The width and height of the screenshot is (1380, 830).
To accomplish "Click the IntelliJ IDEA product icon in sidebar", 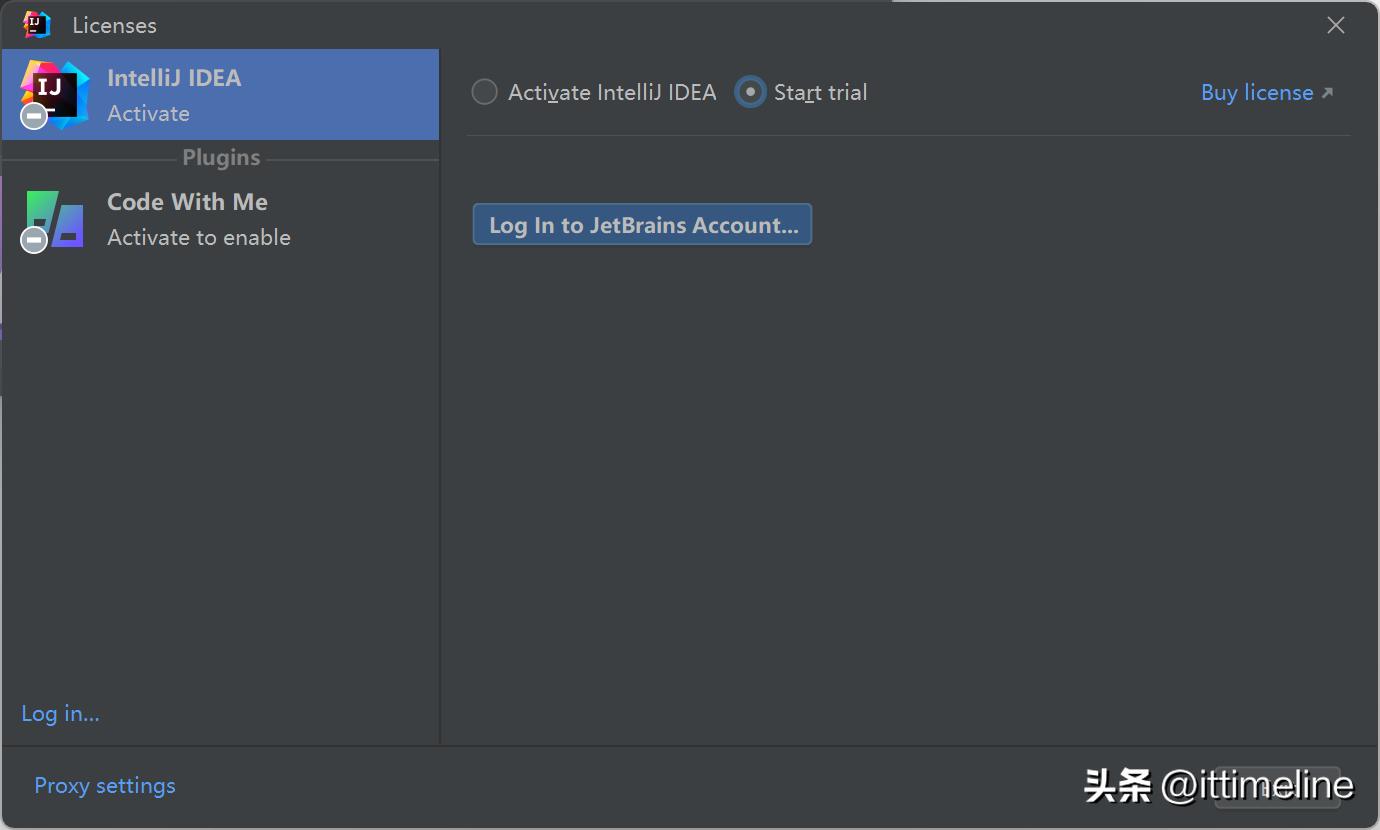I will click(x=55, y=92).
